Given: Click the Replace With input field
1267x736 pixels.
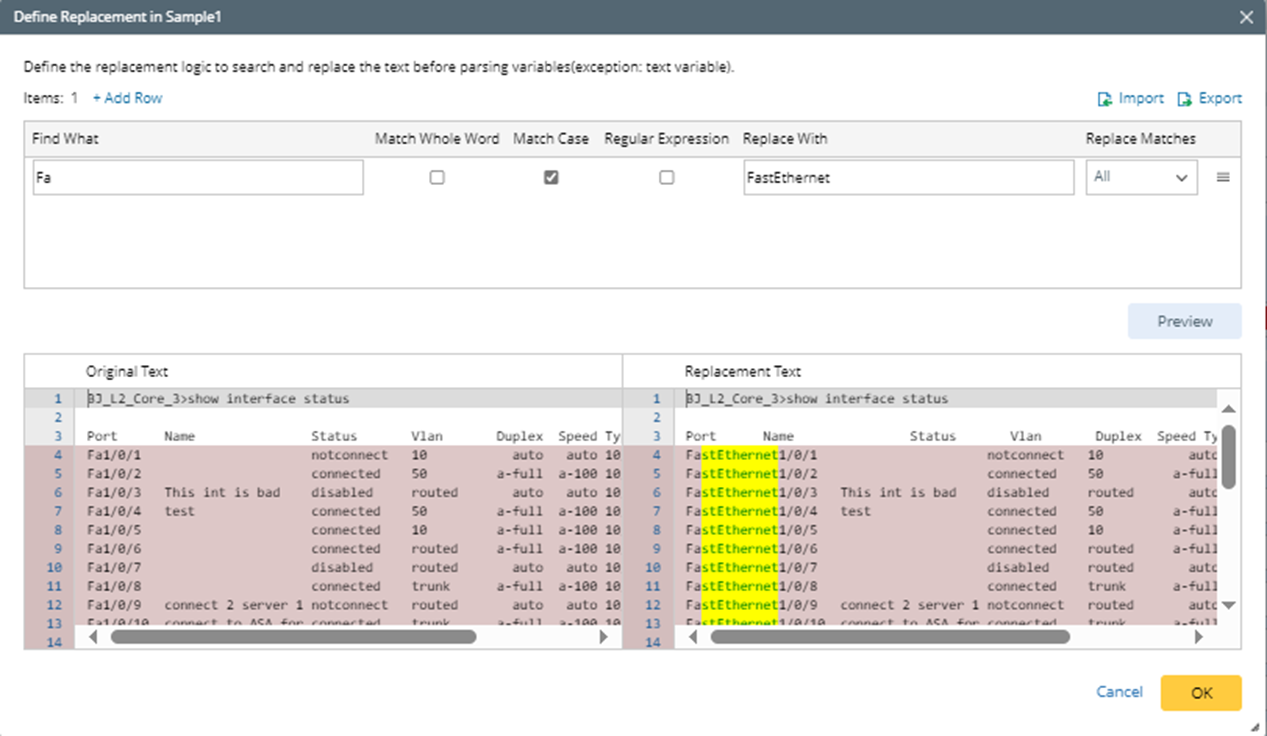Looking at the screenshot, I should point(908,178).
